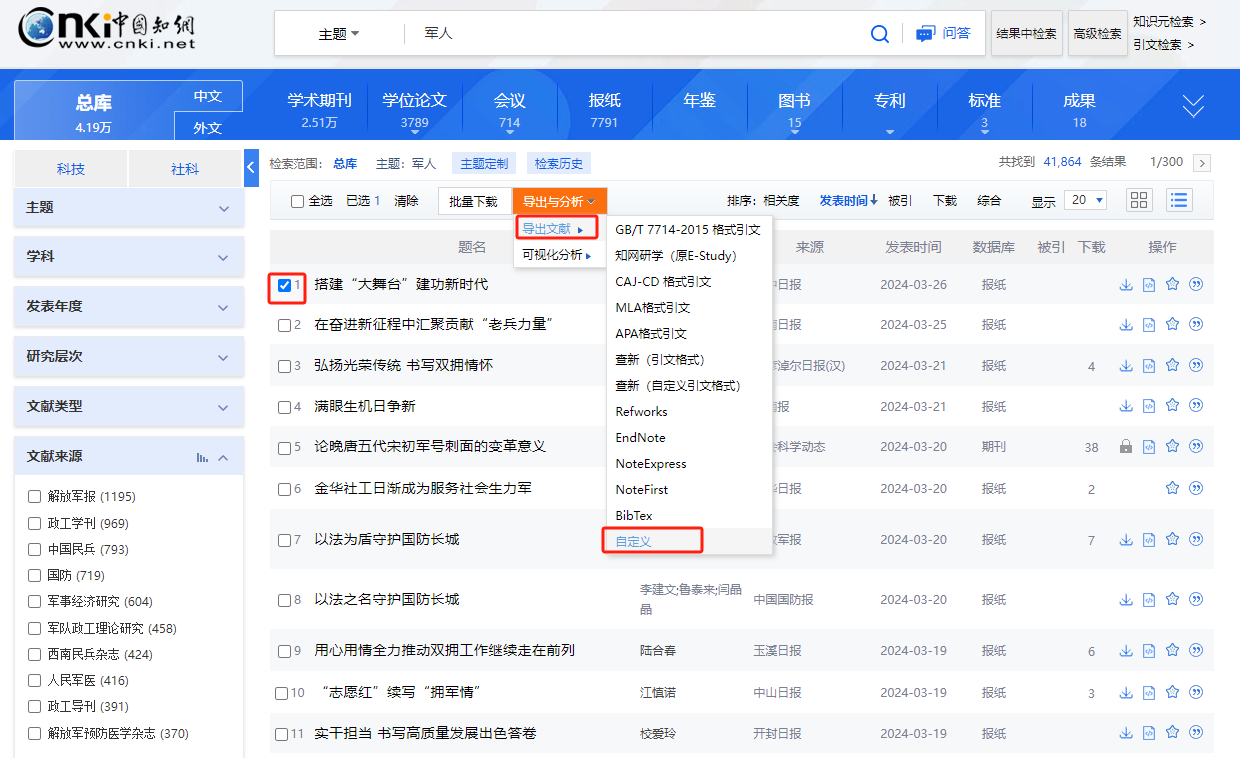Open the 文献来源 chart visualization icon
The image size is (1240, 758).
pyautogui.click(x=203, y=457)
